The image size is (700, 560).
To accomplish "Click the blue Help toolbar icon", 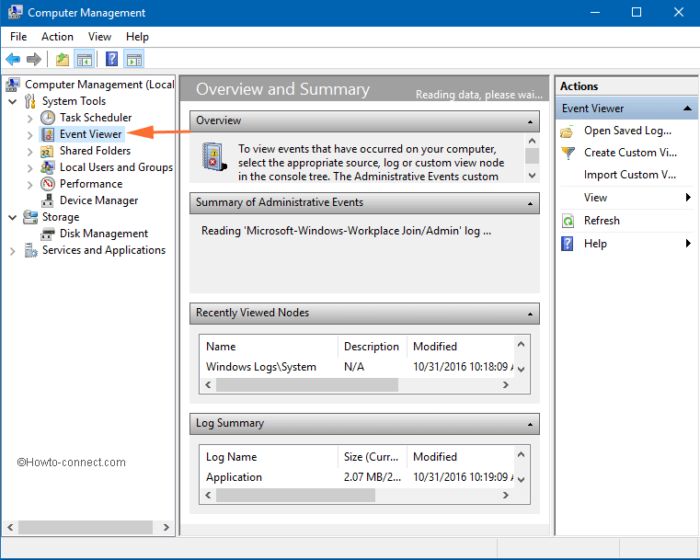I will [111, 60].
